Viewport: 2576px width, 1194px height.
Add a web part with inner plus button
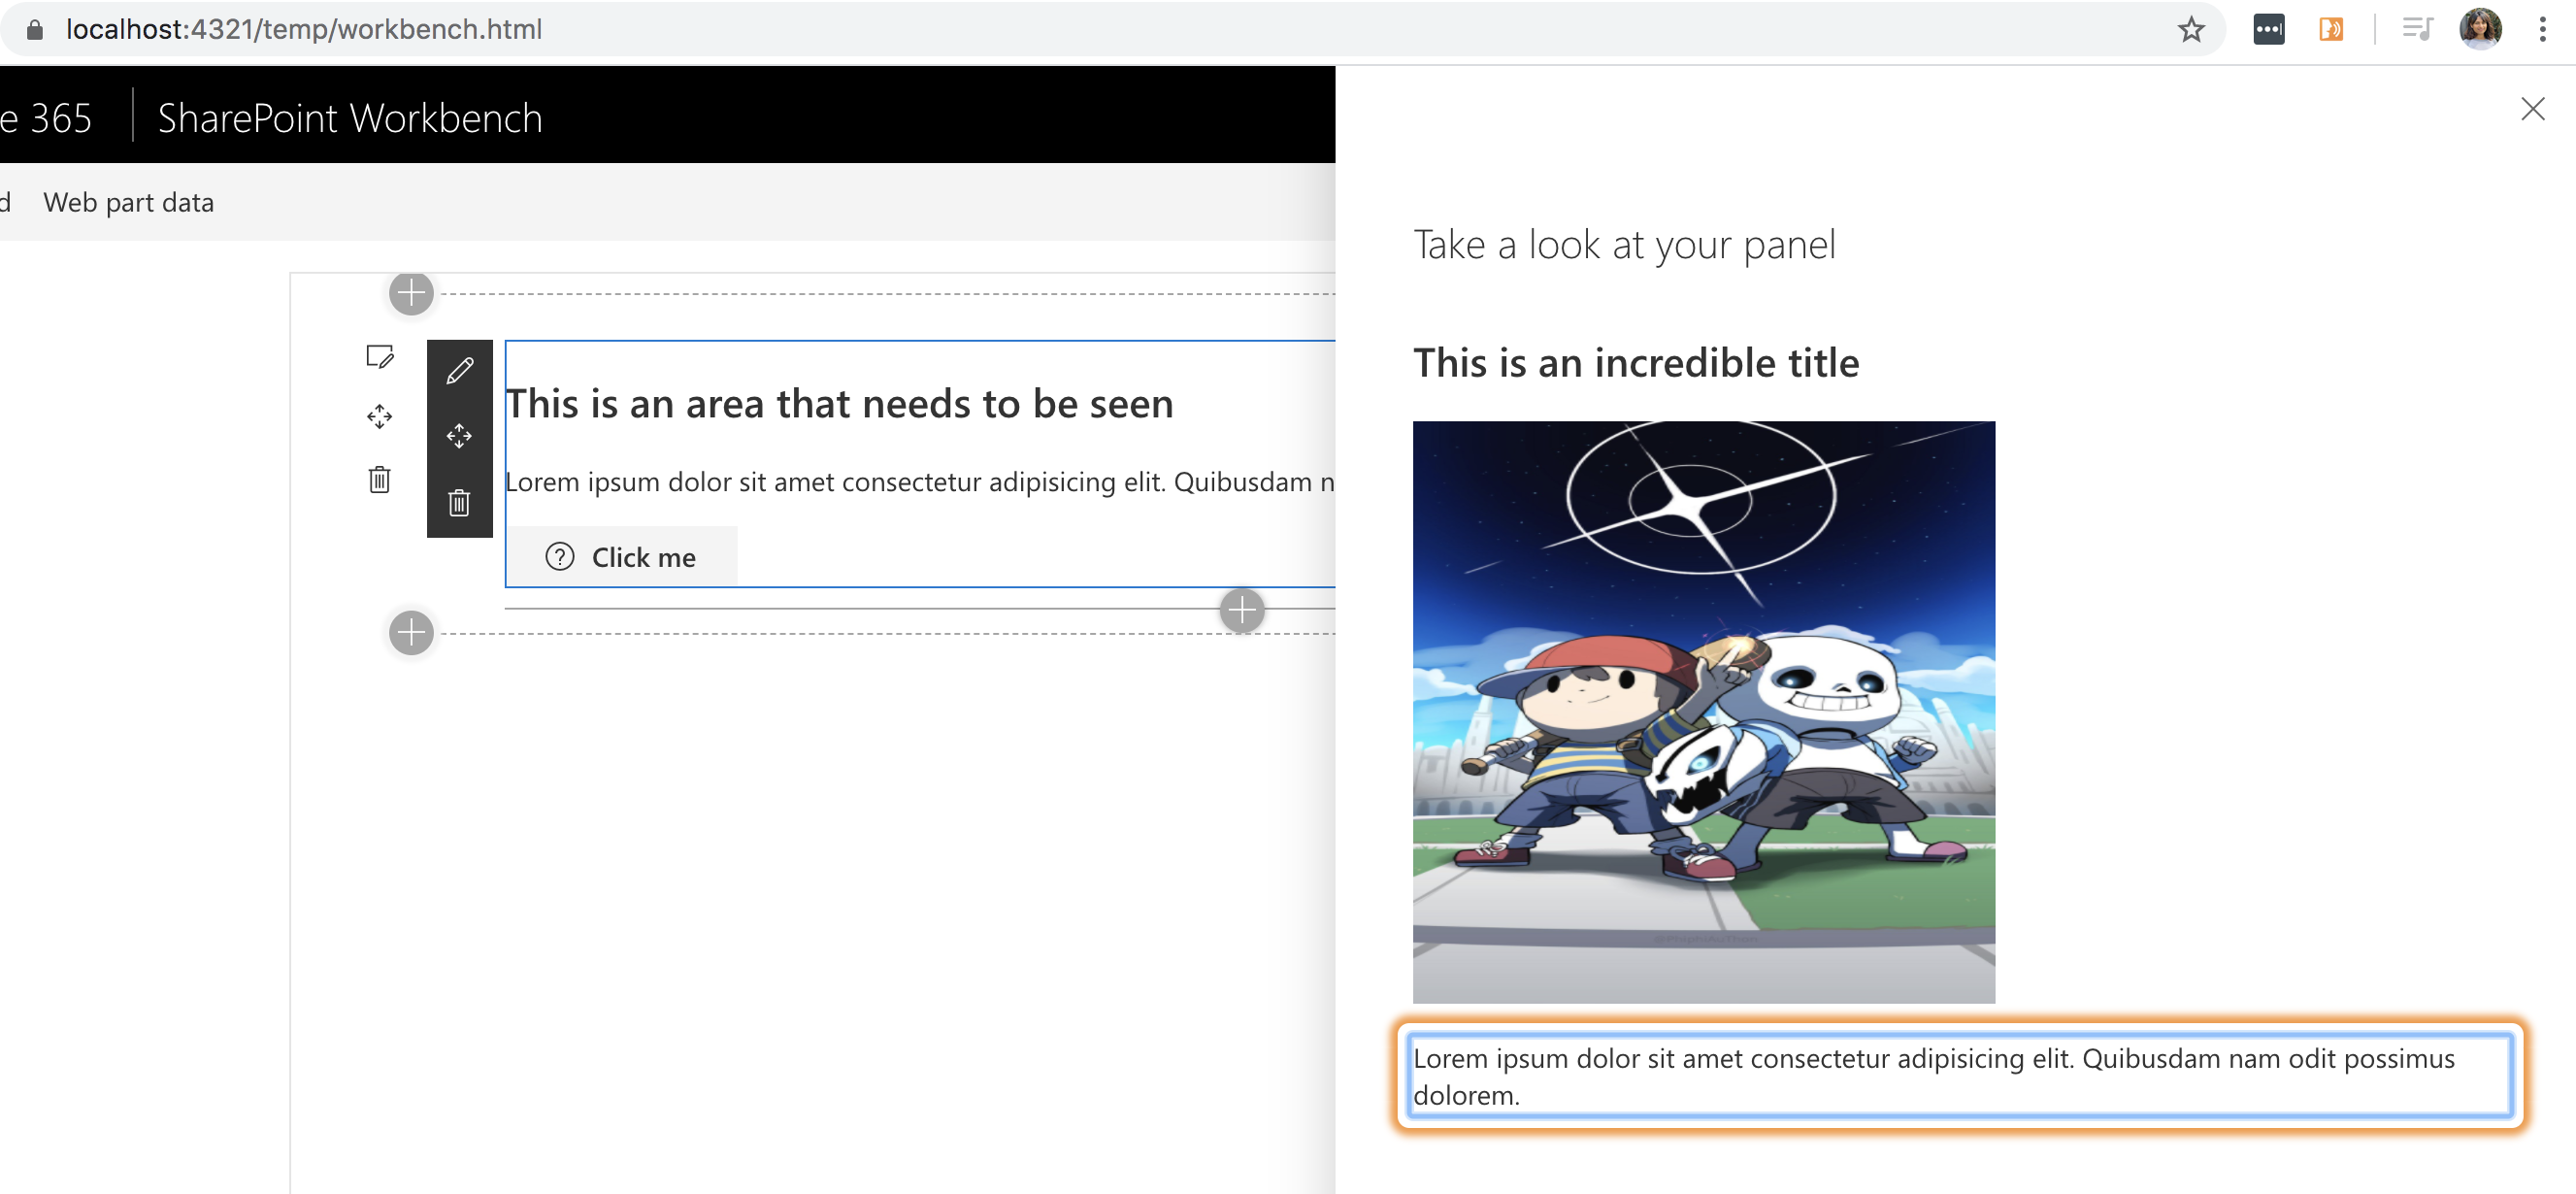point(1241,610)
